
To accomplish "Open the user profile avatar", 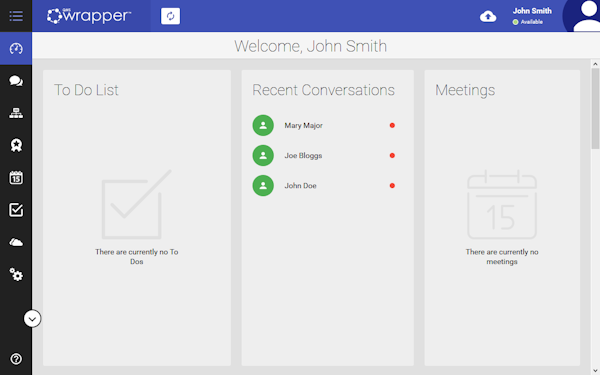I will point(582,16).
